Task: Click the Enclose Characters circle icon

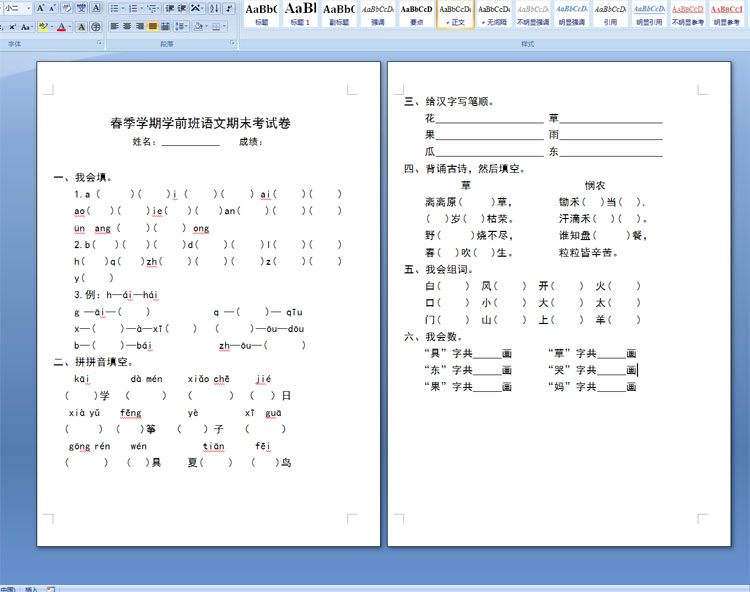Action: point(96,27)
